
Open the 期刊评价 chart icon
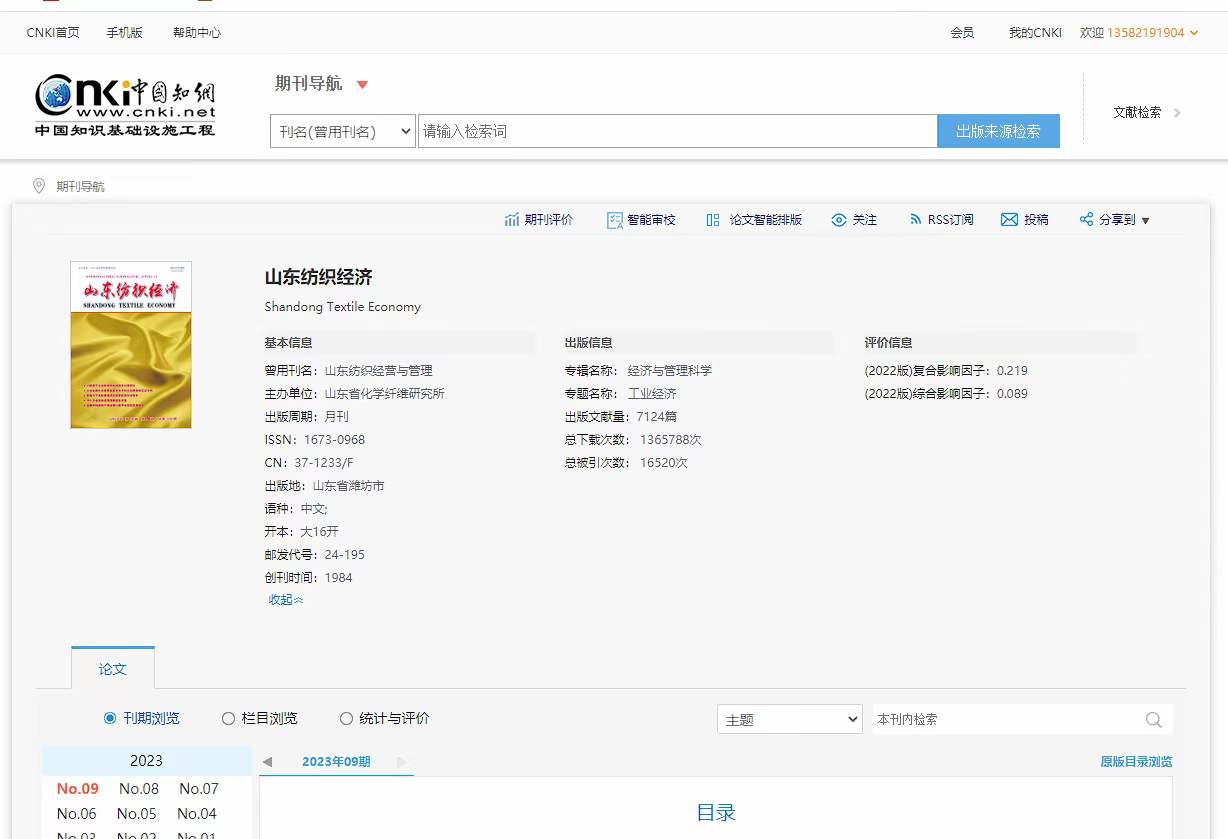[512, 220]
